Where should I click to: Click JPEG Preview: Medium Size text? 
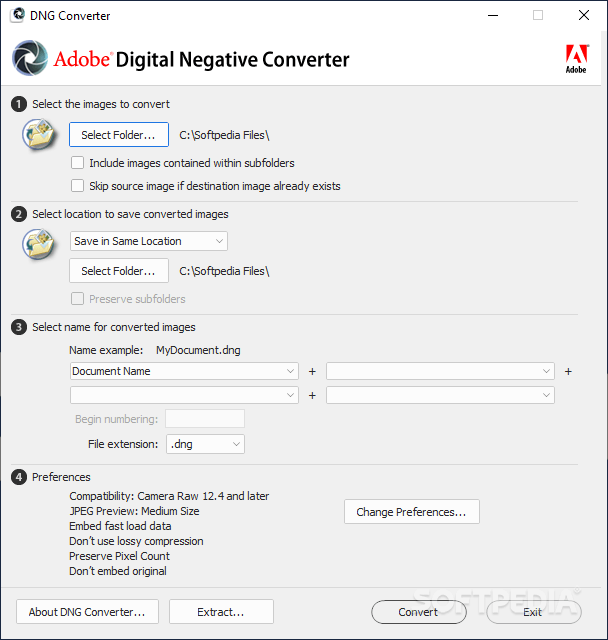tap(134, 511)
